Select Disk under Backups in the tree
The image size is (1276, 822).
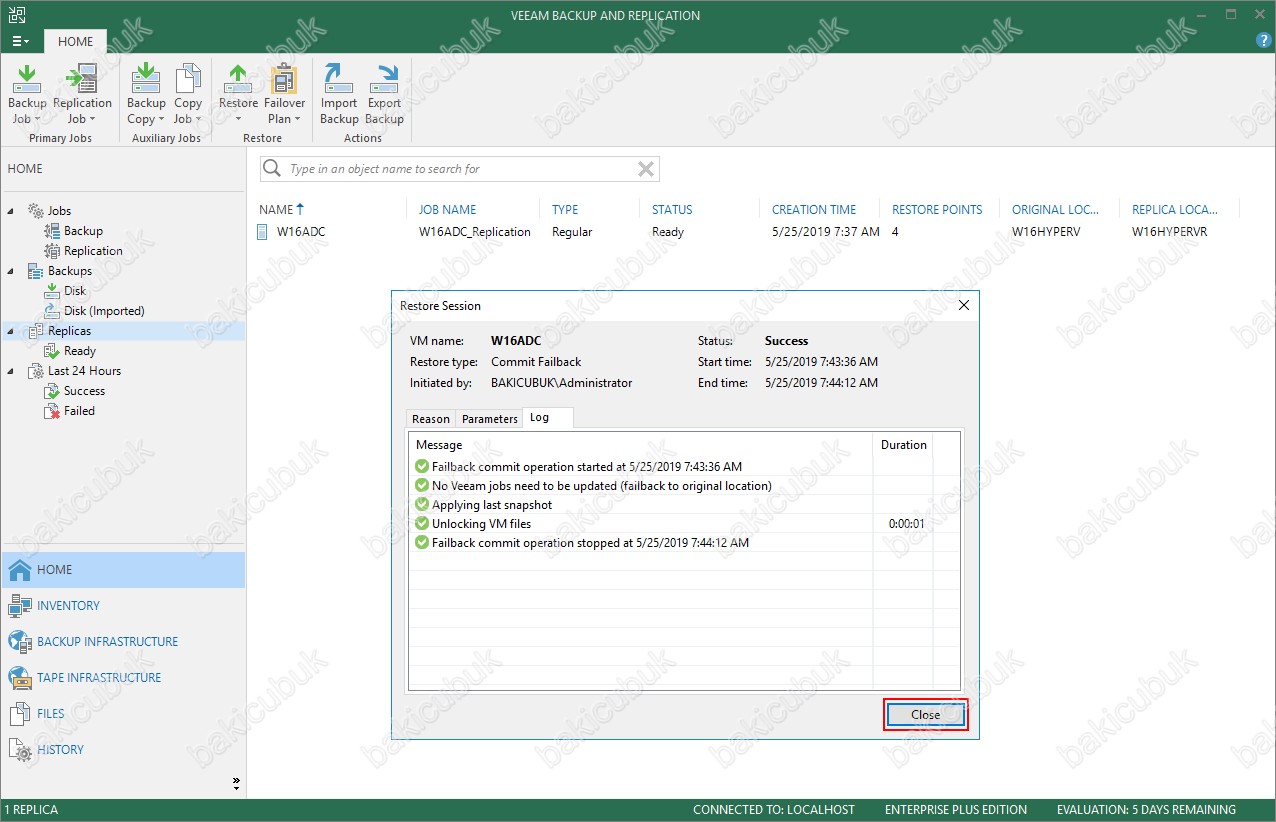click(x=75, y=291)
